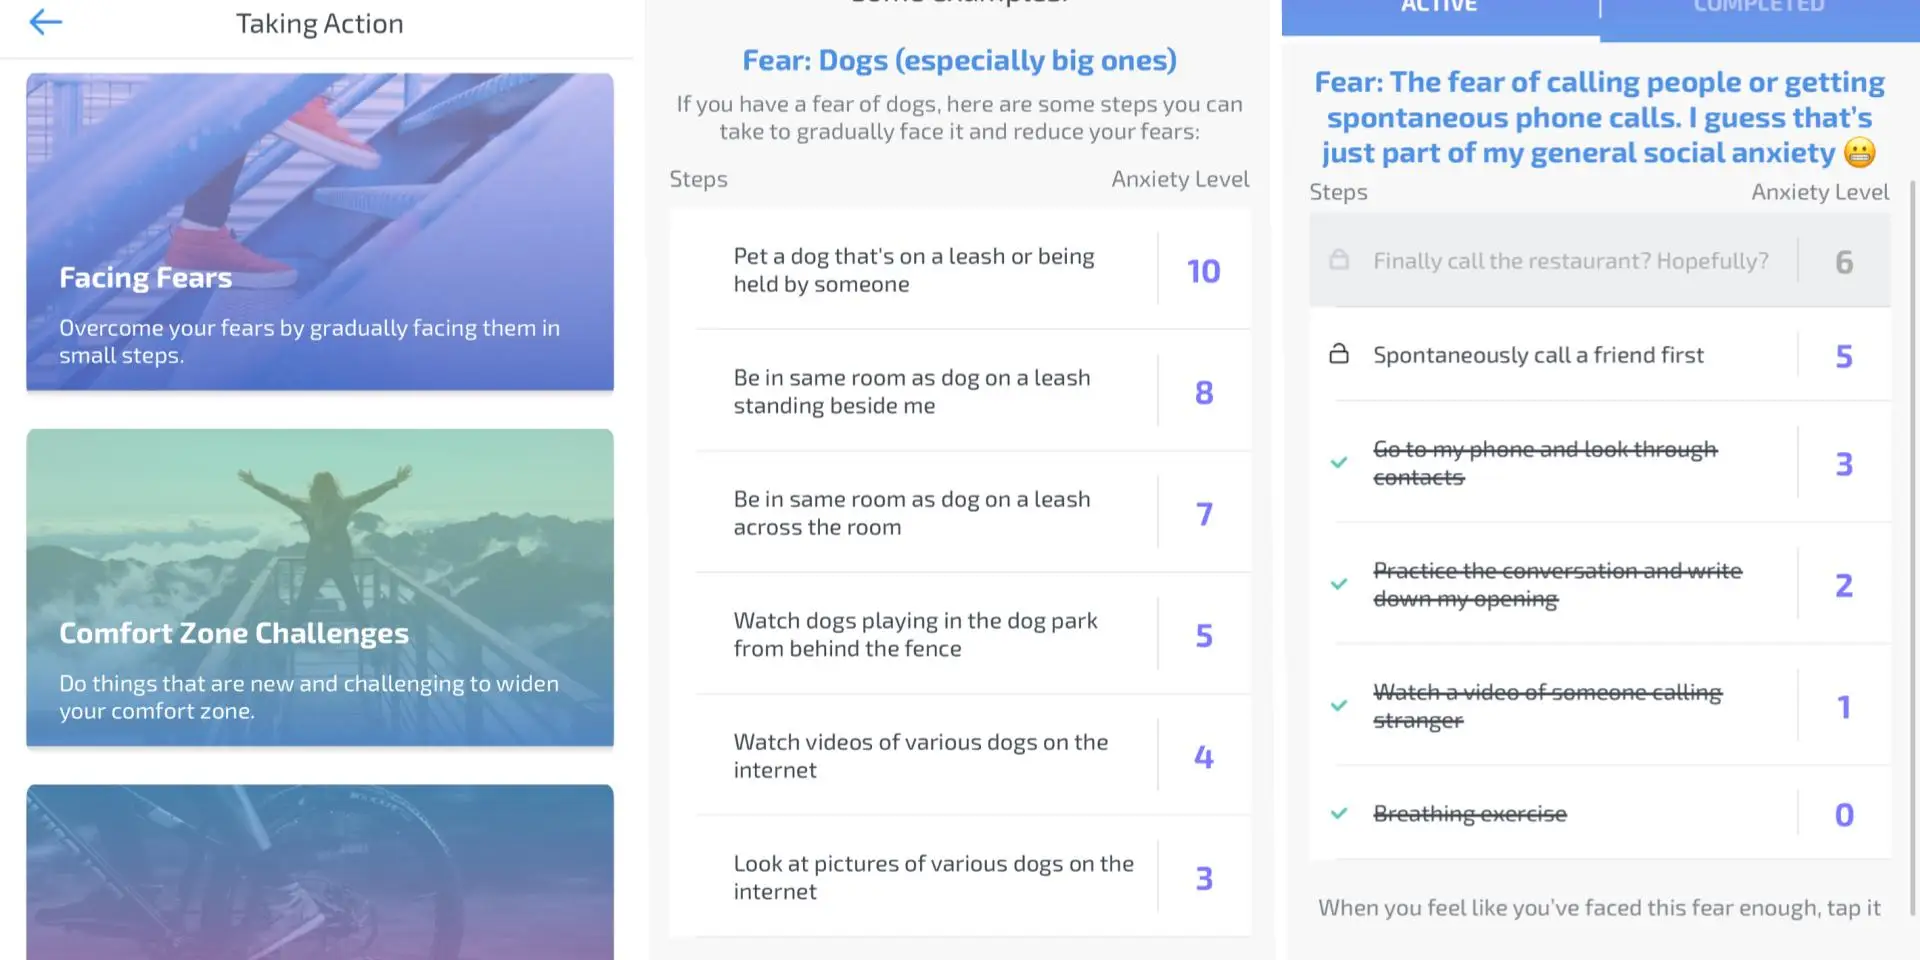Select 'Look at pictures of various dogs' step
The height and width of the screenshot is (960, 1920).
(x=960, y=877)
